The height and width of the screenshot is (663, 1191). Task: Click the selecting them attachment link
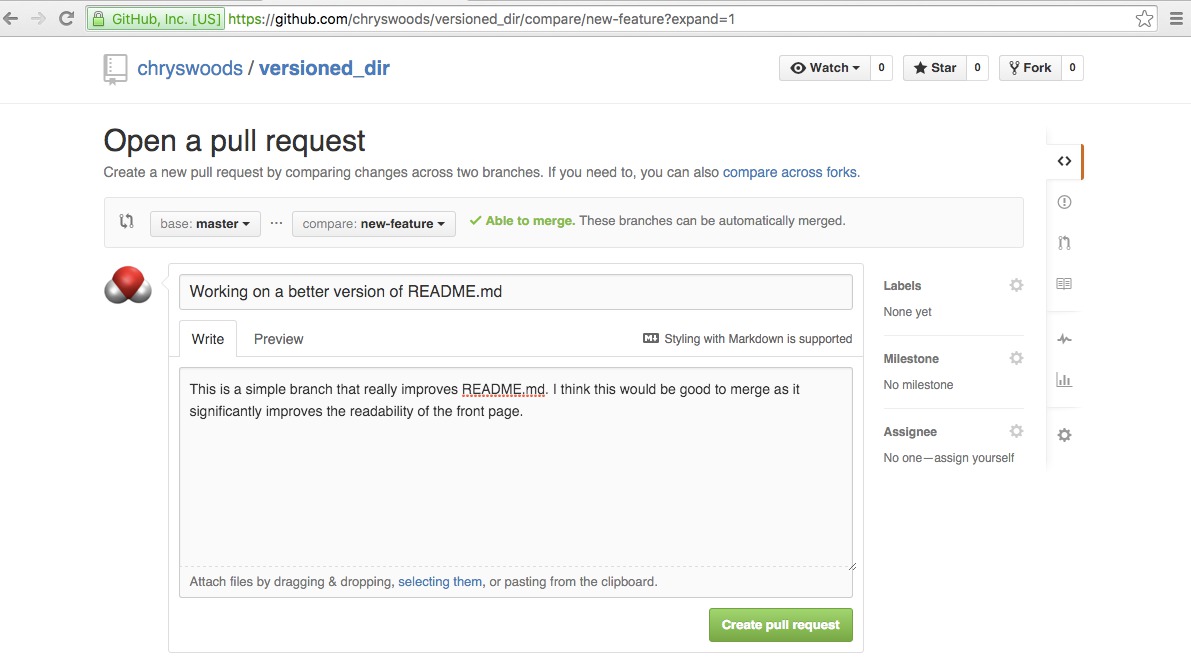click(440, 582)
